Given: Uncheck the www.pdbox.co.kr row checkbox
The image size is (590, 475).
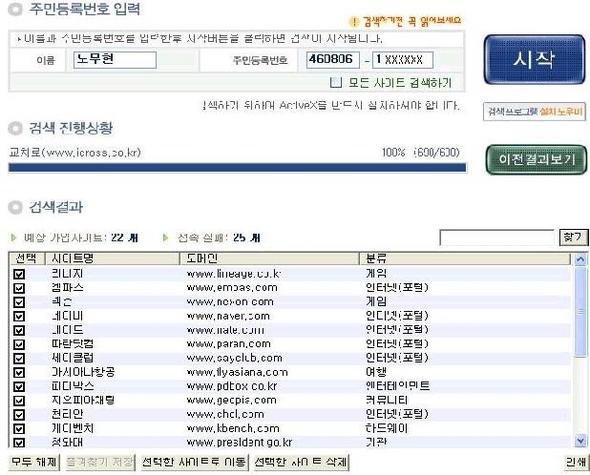Looking at the screenshot, I should coord(19,387).
